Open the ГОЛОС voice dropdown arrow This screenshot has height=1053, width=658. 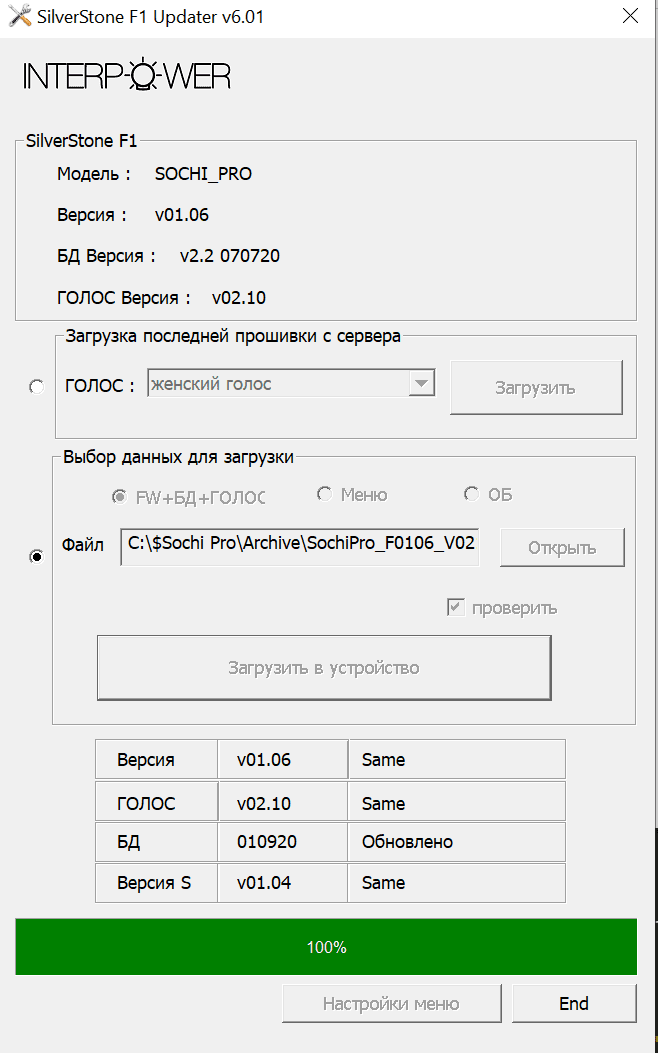tap(422, 384)
